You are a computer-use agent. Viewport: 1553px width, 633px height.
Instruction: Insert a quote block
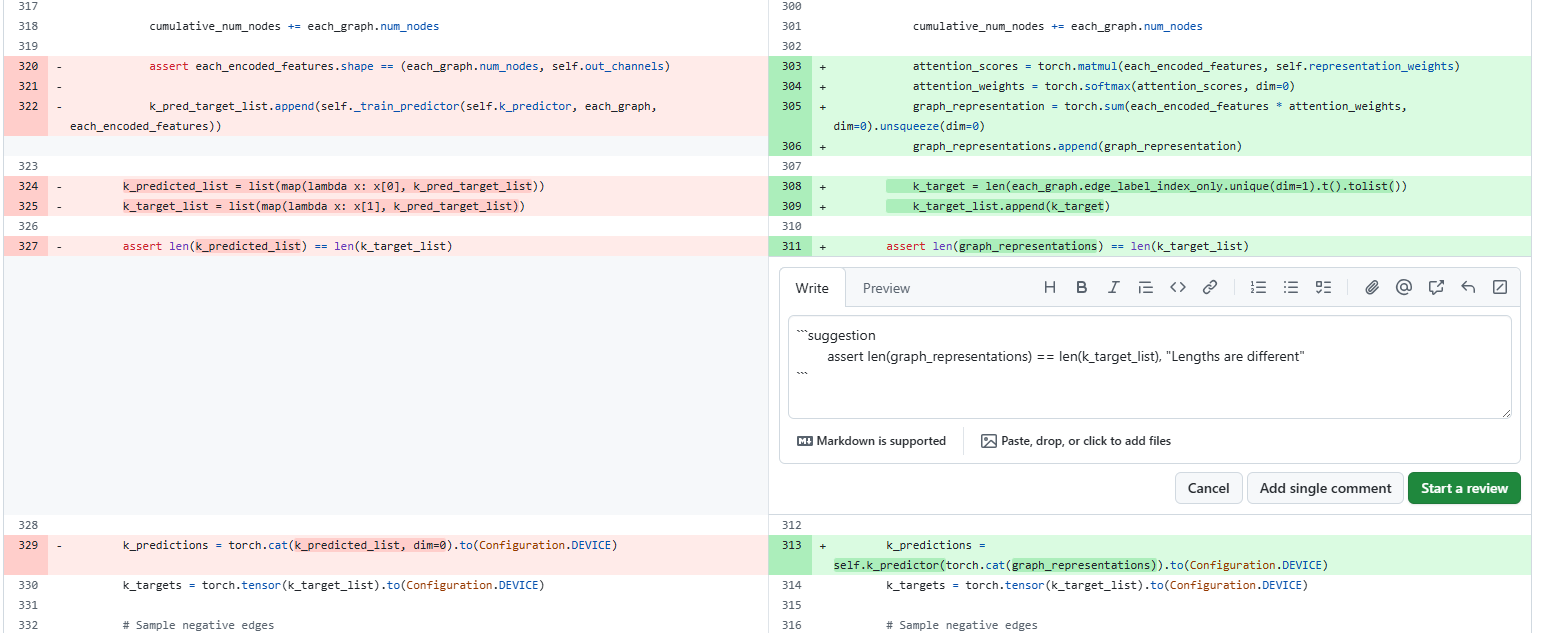coord(1146,287)
